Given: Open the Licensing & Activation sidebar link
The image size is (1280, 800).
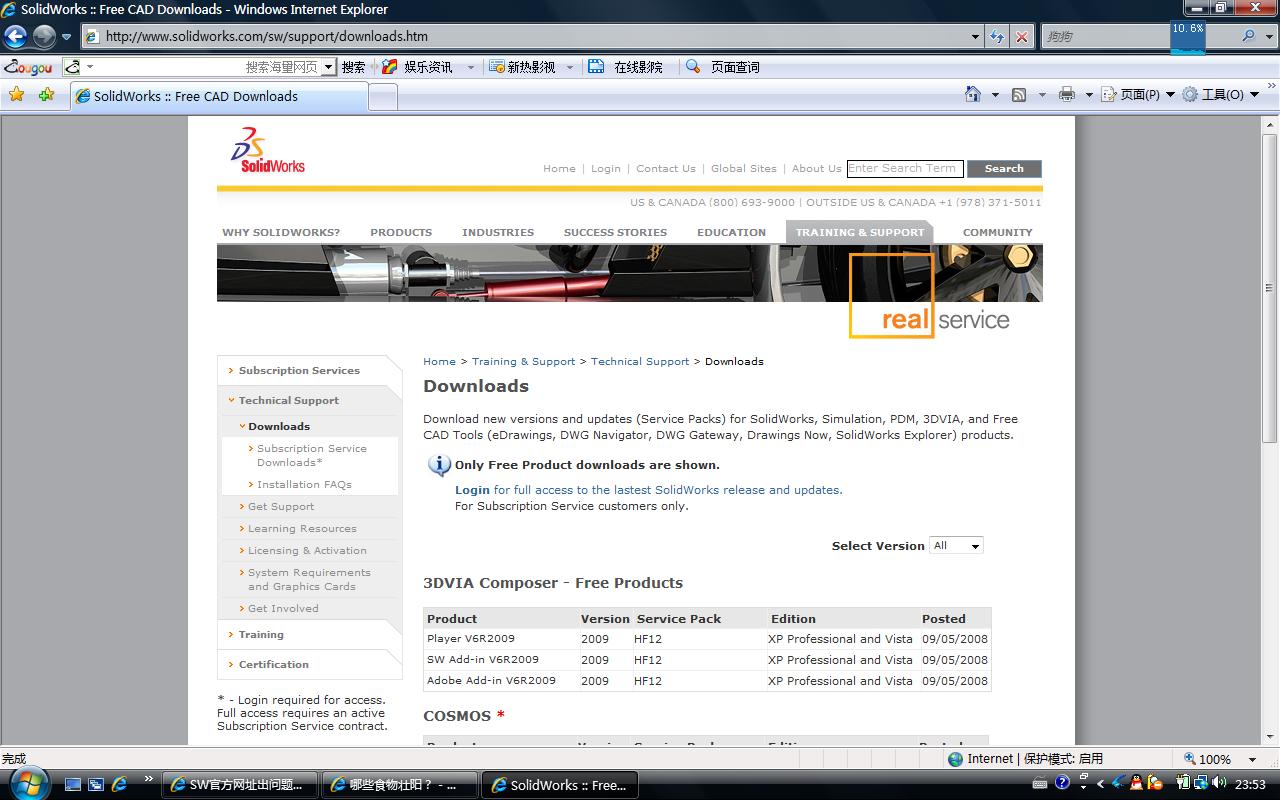Looking at the screenshot, I should pyautogui.click(x=307, y=551).
